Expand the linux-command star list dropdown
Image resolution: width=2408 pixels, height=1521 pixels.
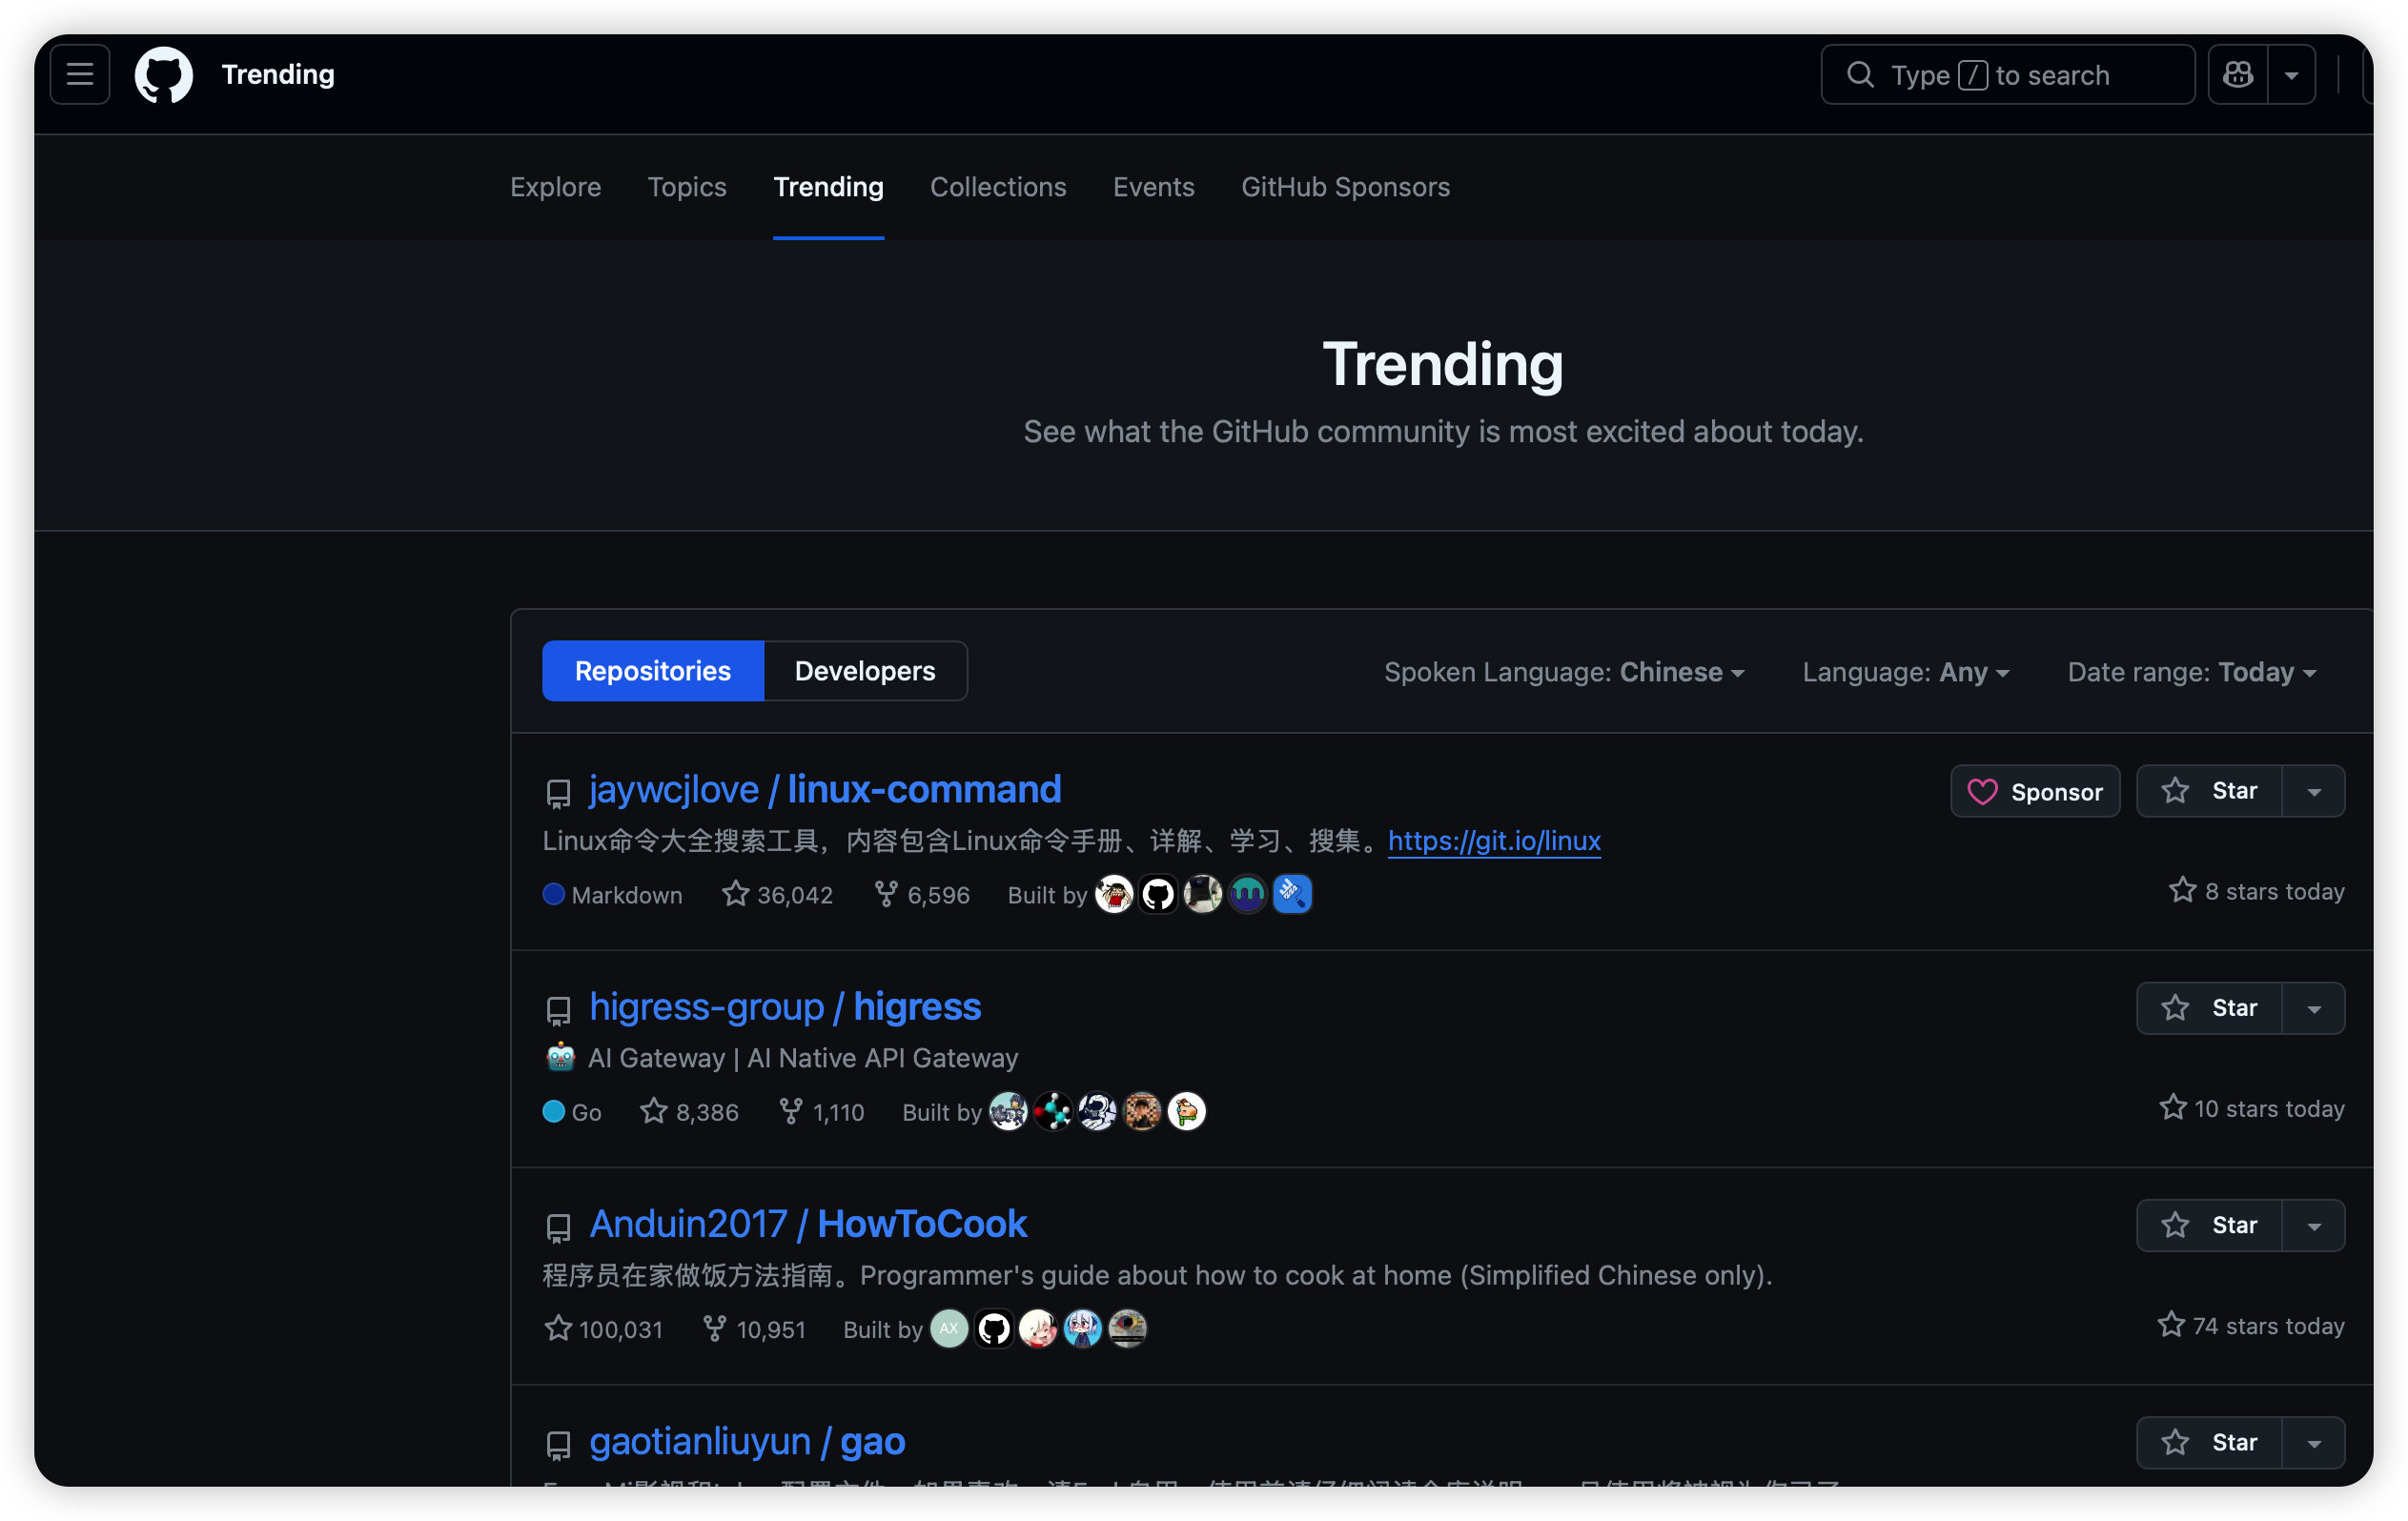[x=2314, y=791]
